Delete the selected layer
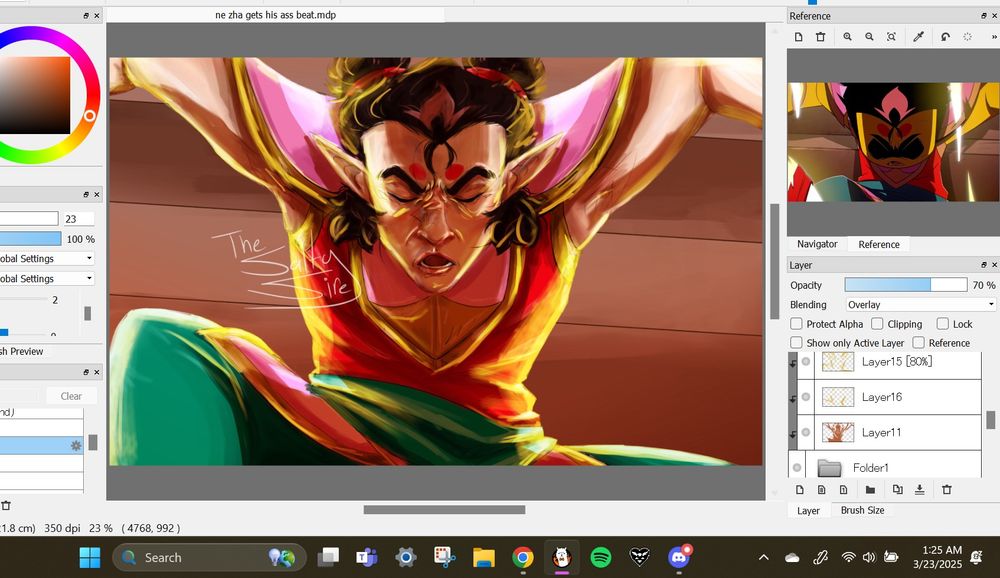 click(x=946, y=490)
